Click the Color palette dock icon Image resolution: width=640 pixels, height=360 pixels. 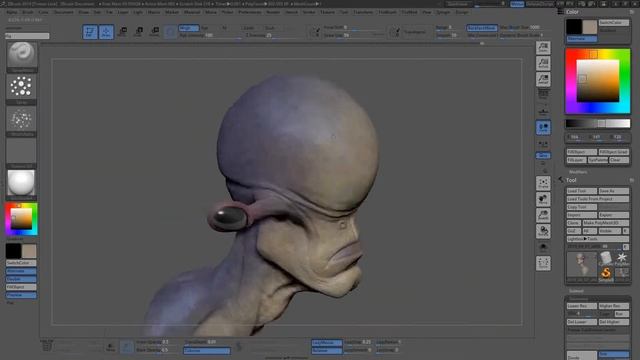coord(560,11)
